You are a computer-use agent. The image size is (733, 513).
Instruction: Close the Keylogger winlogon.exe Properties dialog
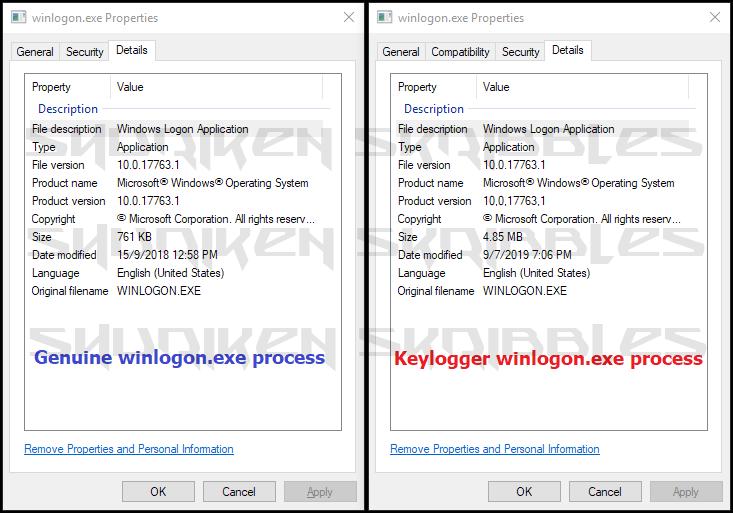(x=714, y=18)
